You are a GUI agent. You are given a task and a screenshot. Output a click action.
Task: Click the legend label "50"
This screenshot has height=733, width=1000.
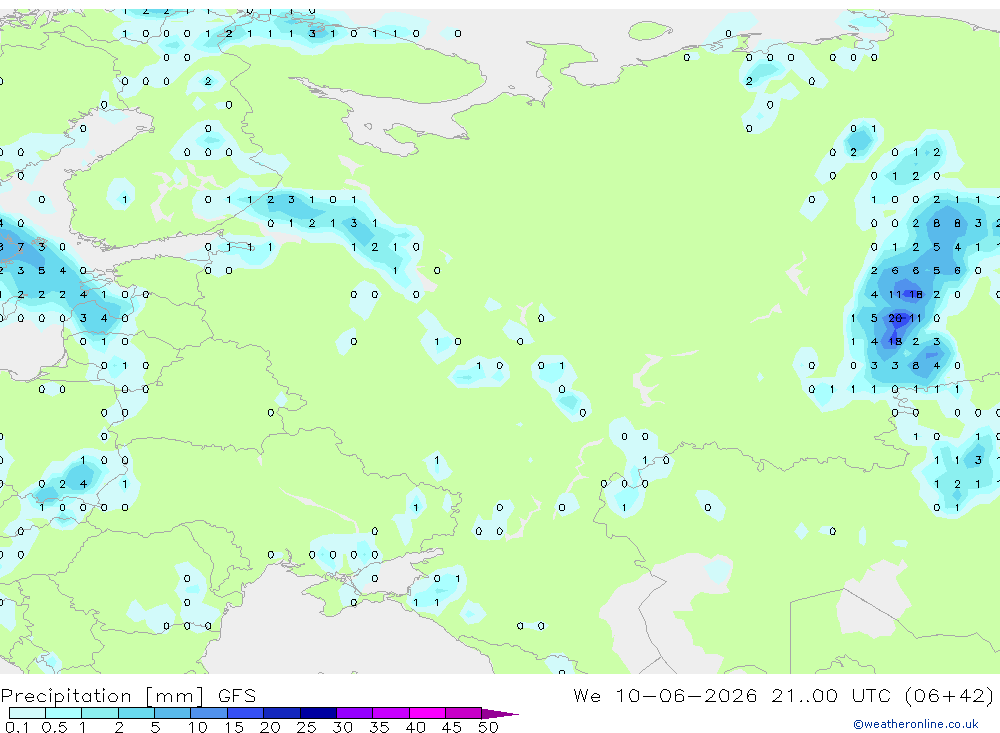(488, 727)
